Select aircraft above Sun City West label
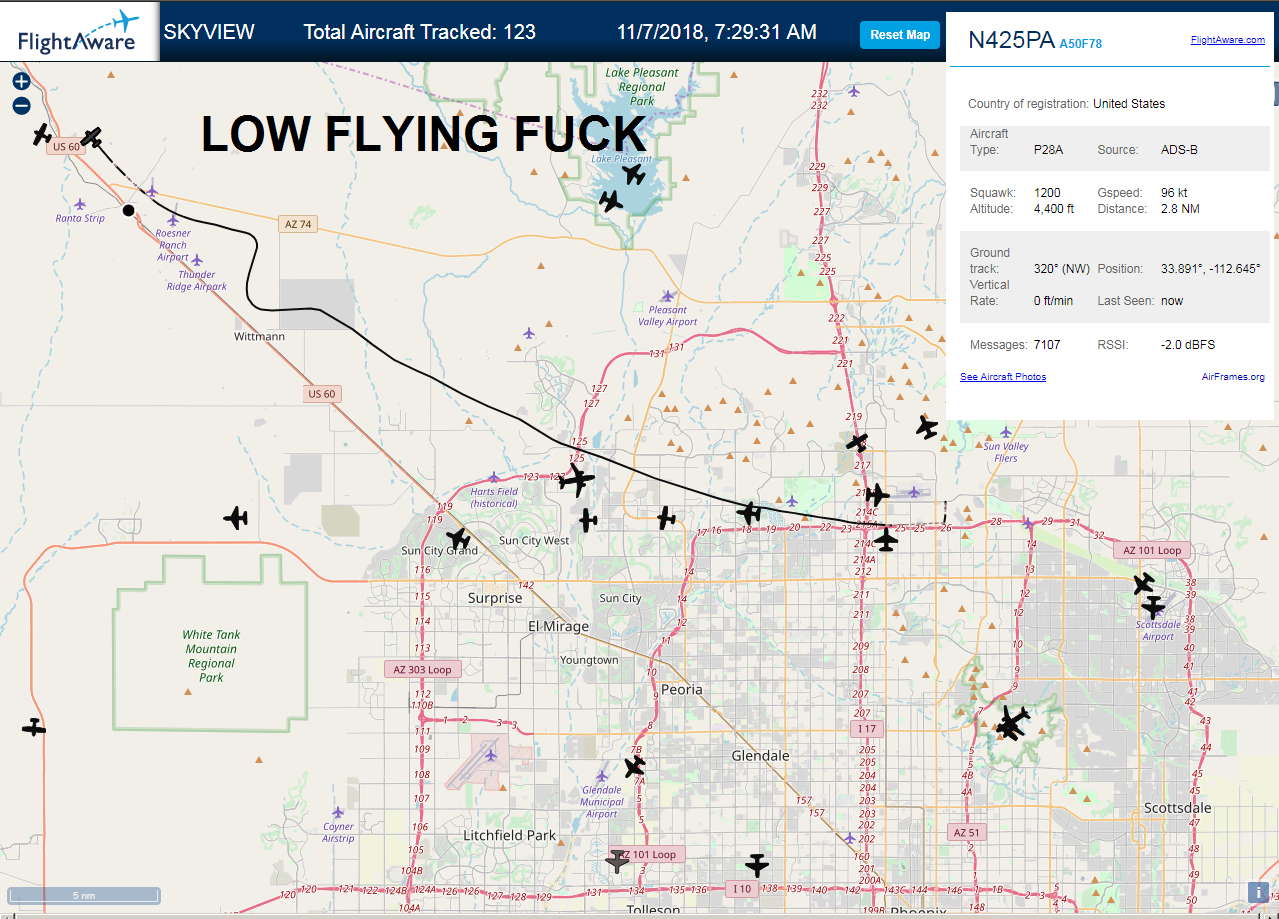1279x919 pixels. pos(588,520)
